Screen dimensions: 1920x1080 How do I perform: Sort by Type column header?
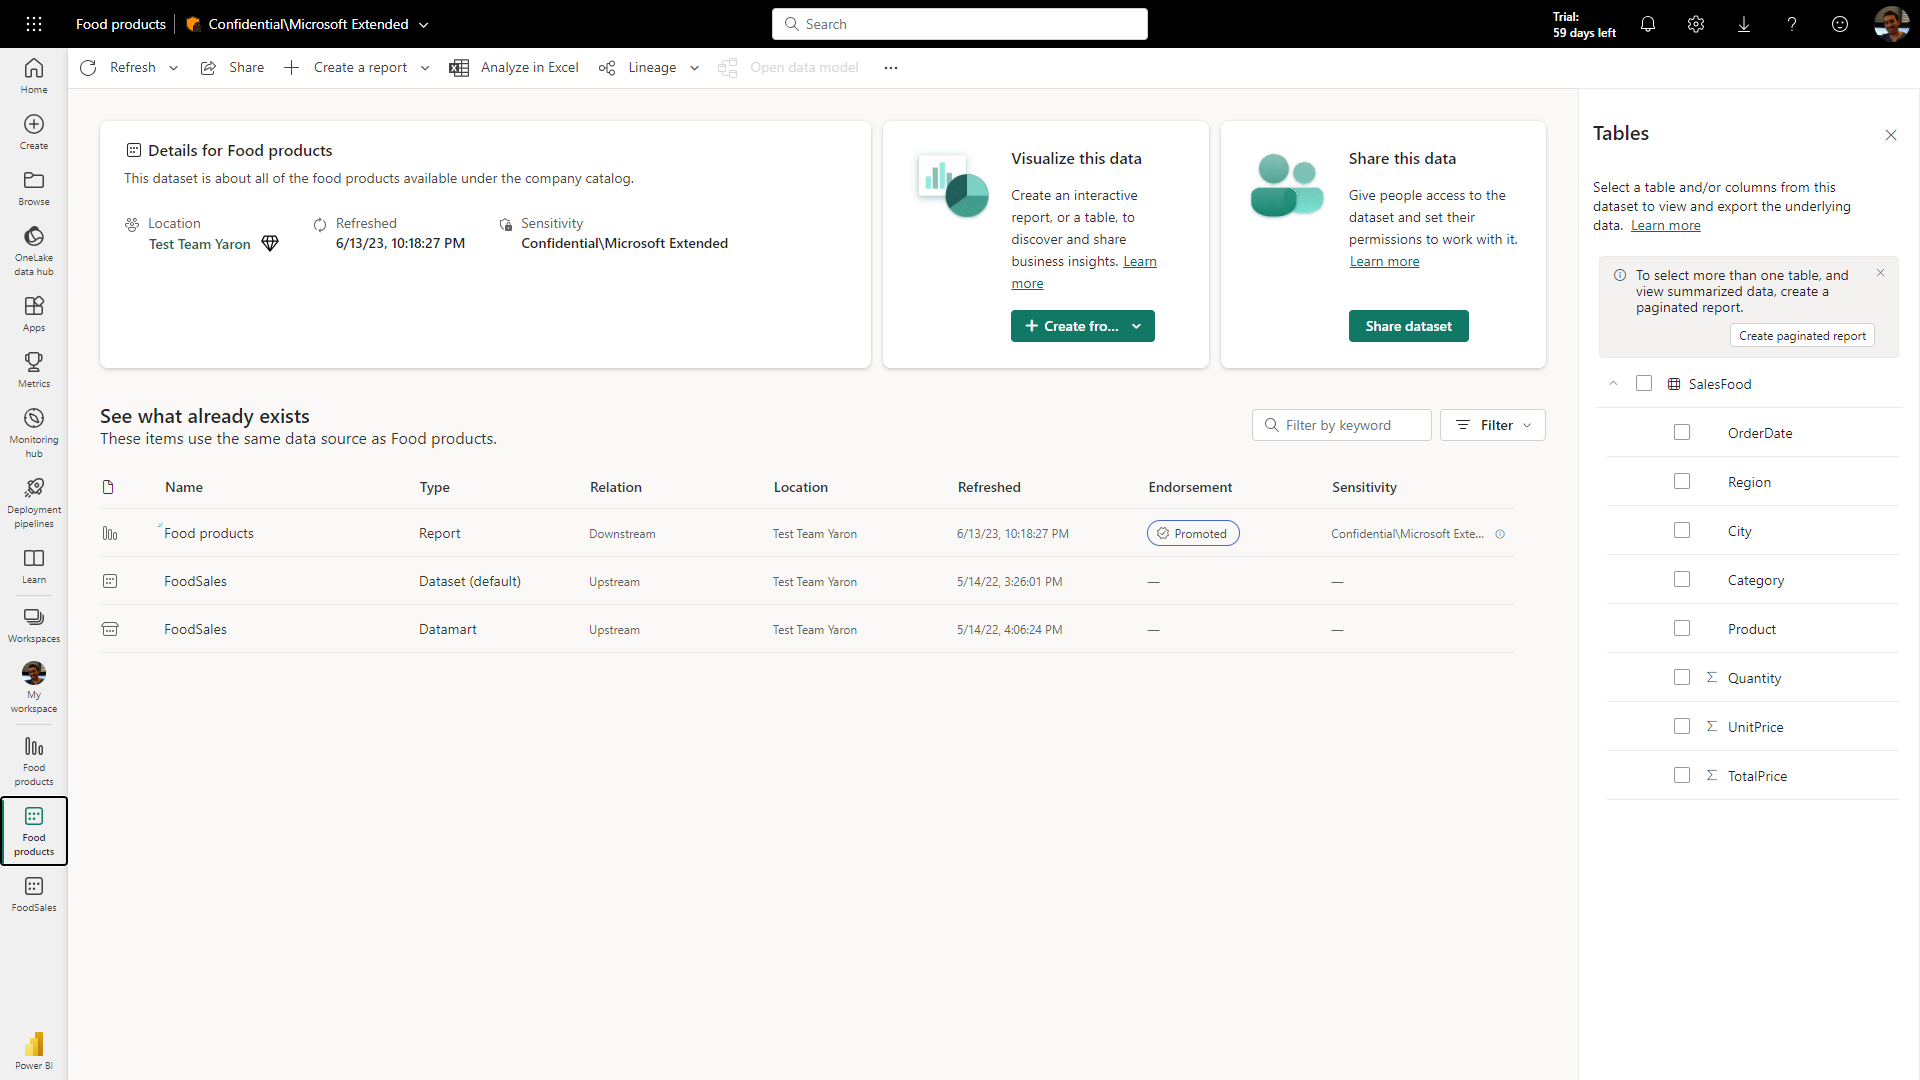434,487
